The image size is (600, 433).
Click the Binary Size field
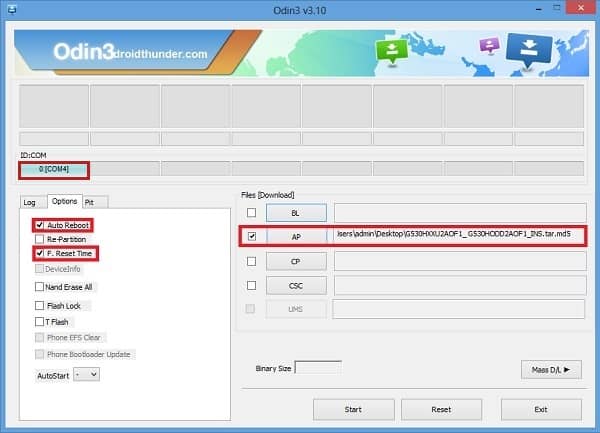tap(318, 368)
